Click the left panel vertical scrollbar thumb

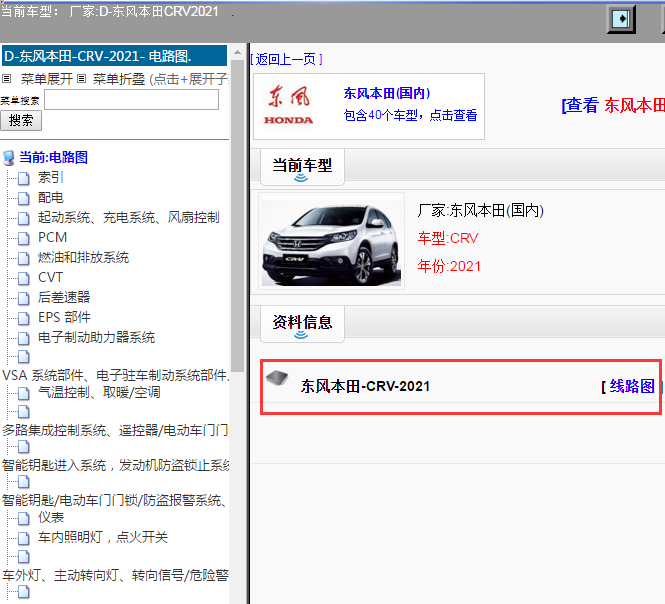[x=238, y=215]
